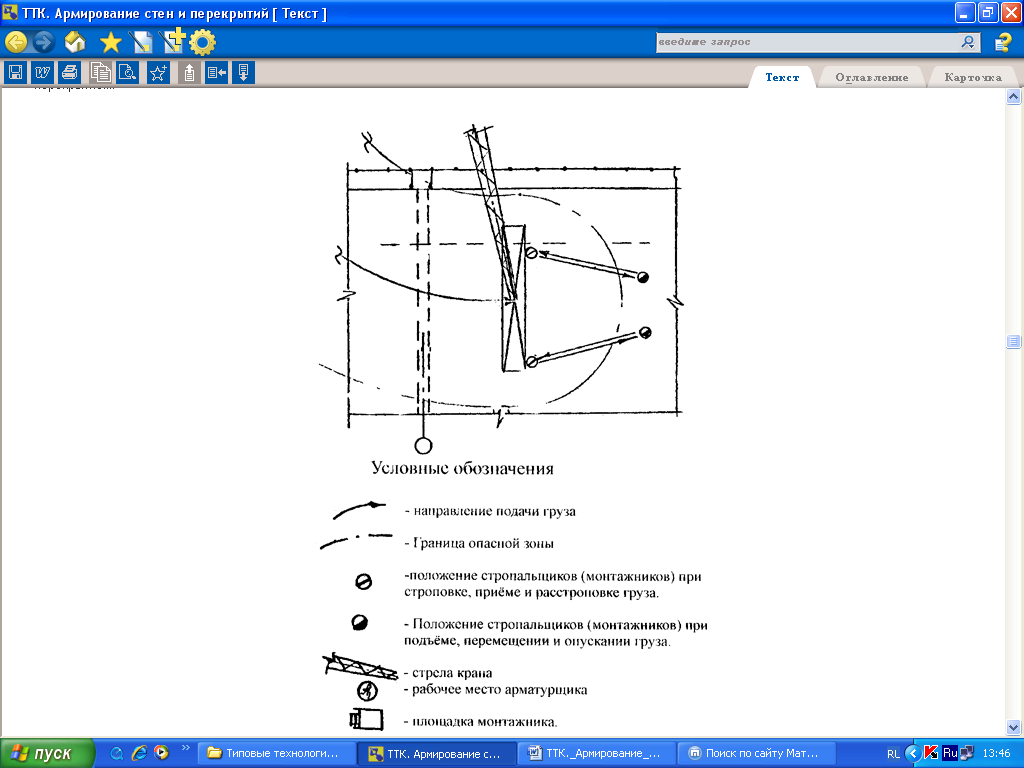Run search with magnifier icon
This screenshot has width=1024, height=768.
pyautogui.click(x=968, y=42)
